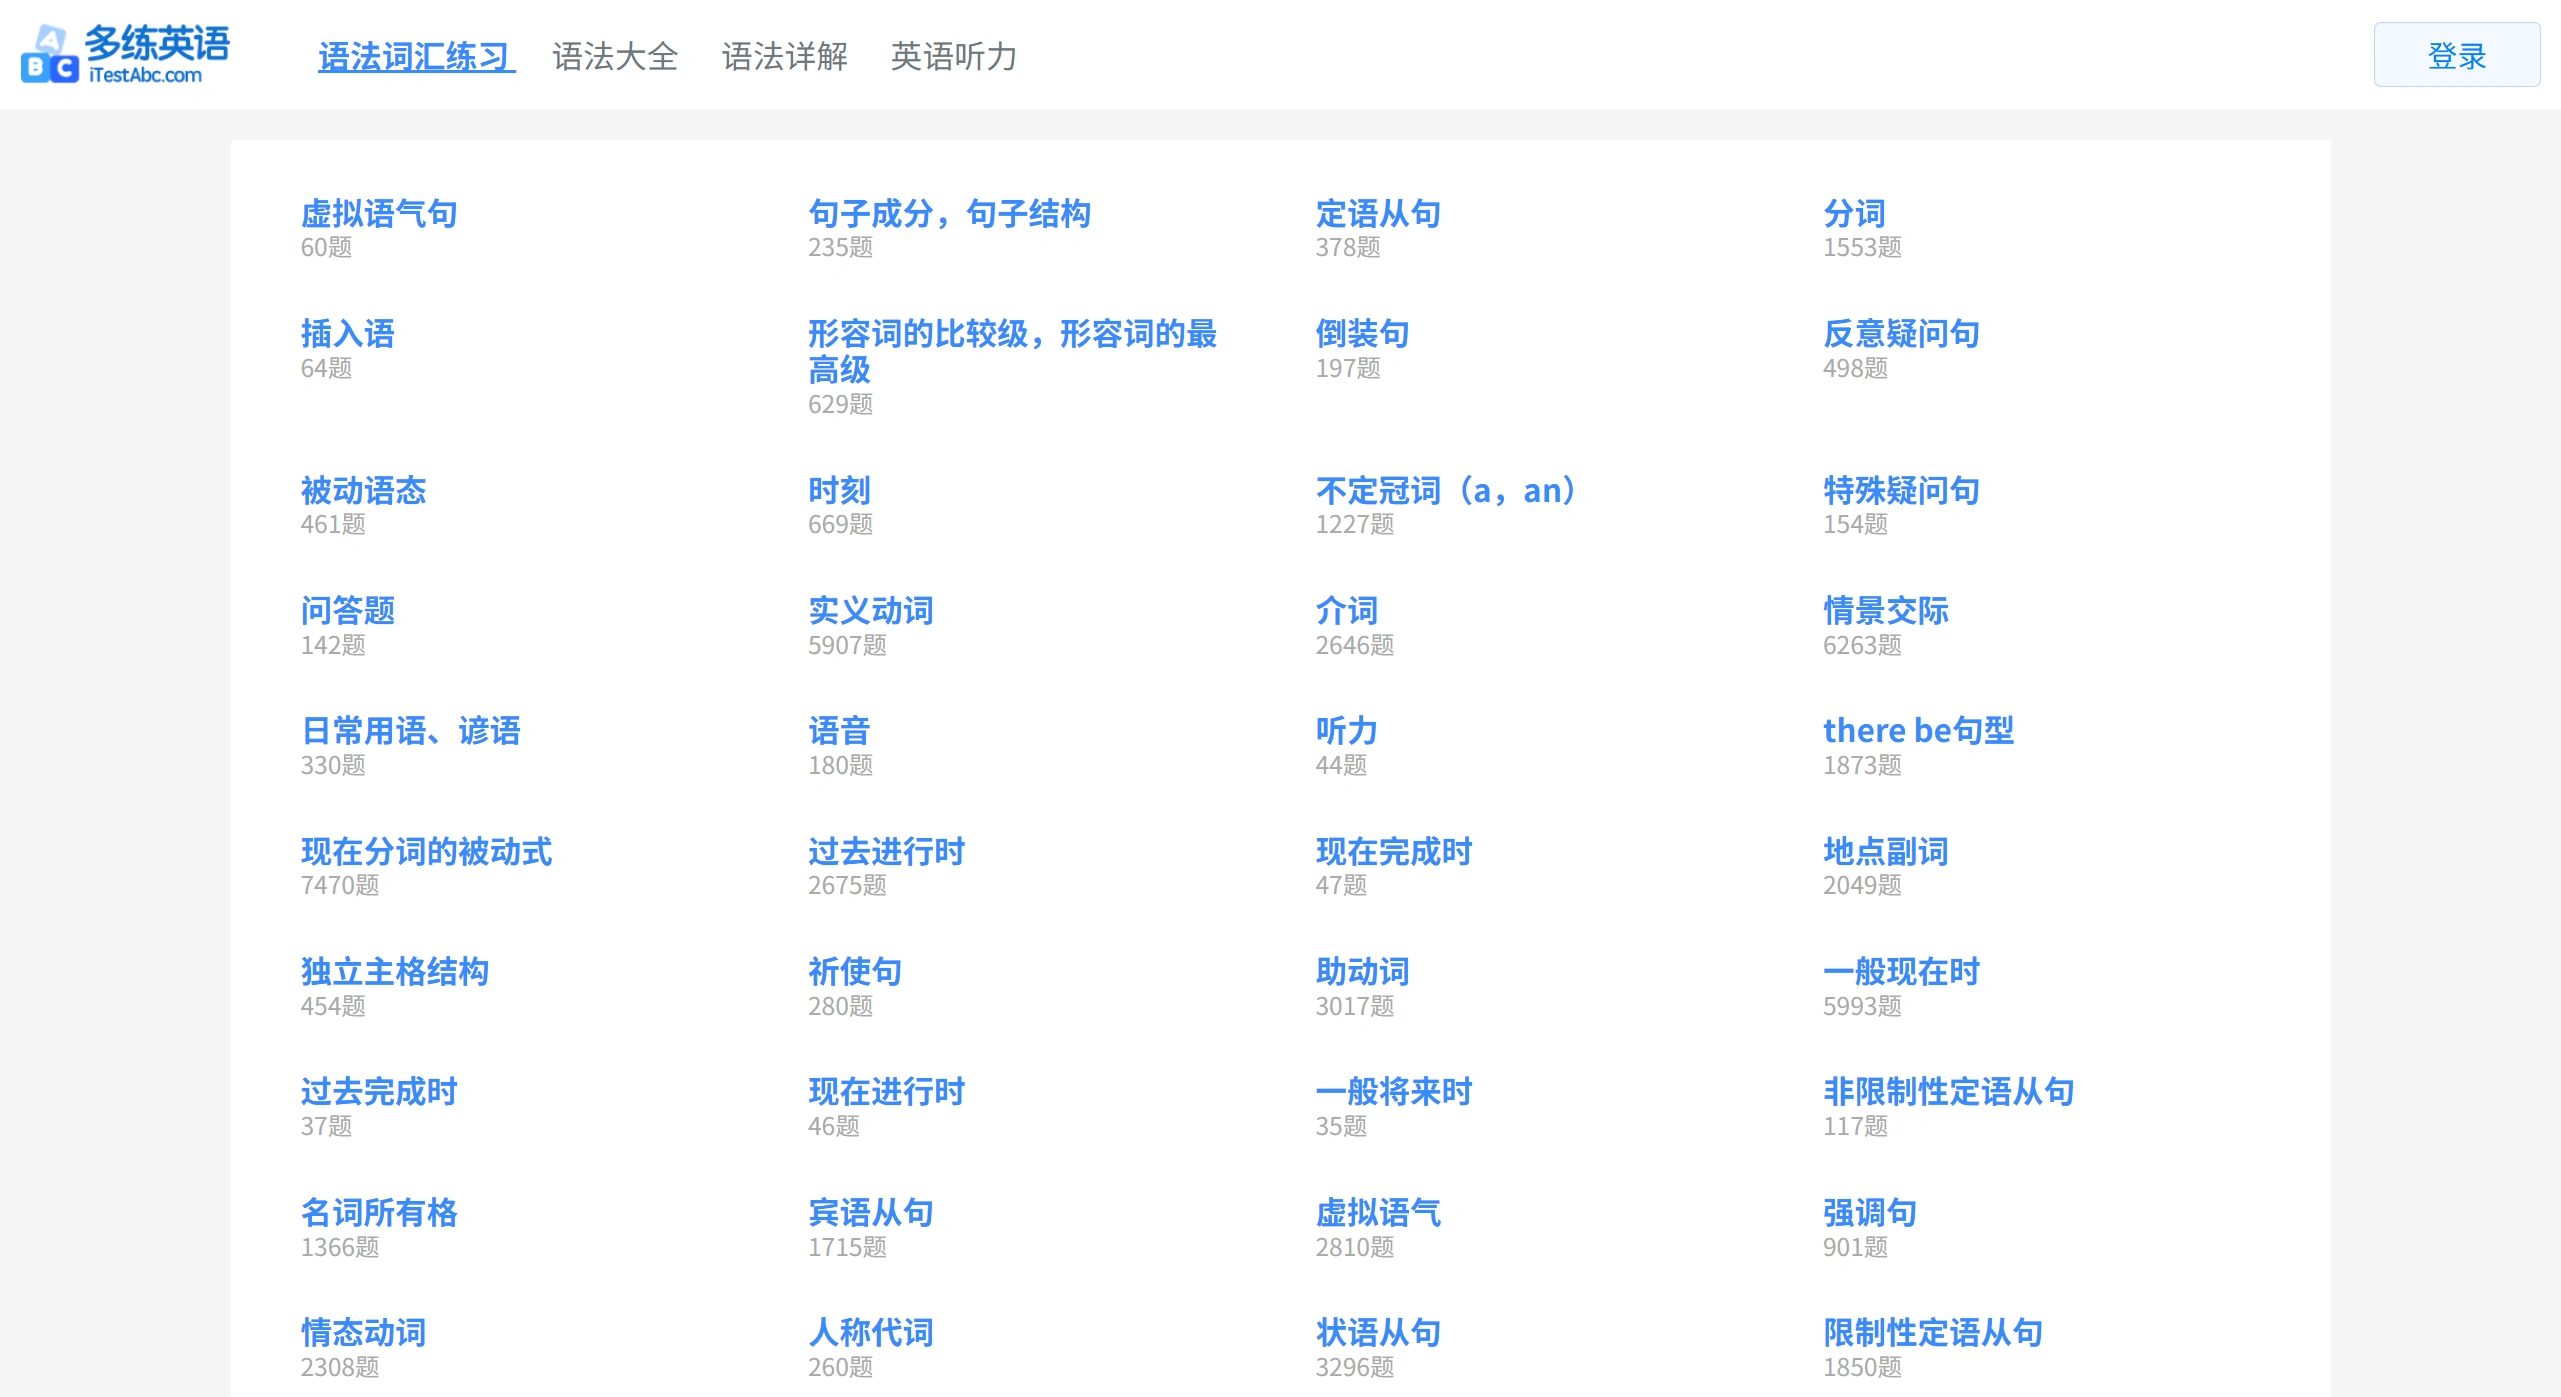Open the 非限制性定语从句 category
The image size is (2561, 1397).
point(1948,1092)
